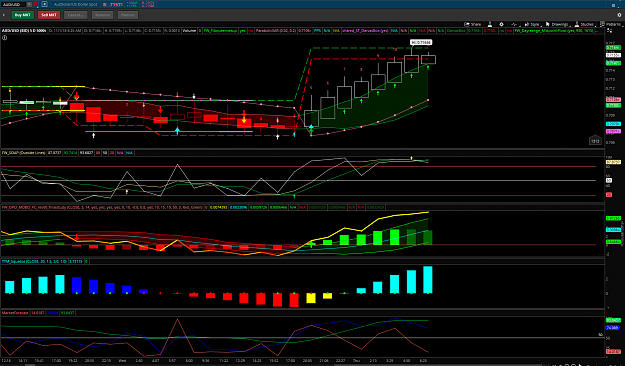Click the MarketForecast study label
The height and width of the screenshot is (366, 625).
coord(15,313)
